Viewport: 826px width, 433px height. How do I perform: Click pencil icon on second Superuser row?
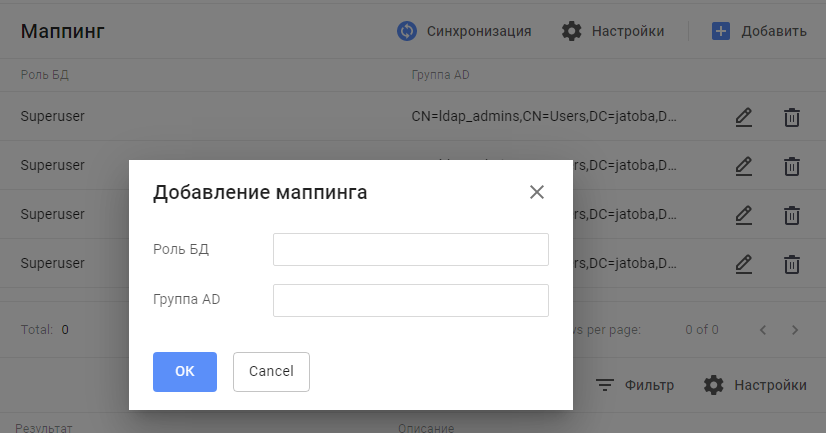tap(743, 166)
